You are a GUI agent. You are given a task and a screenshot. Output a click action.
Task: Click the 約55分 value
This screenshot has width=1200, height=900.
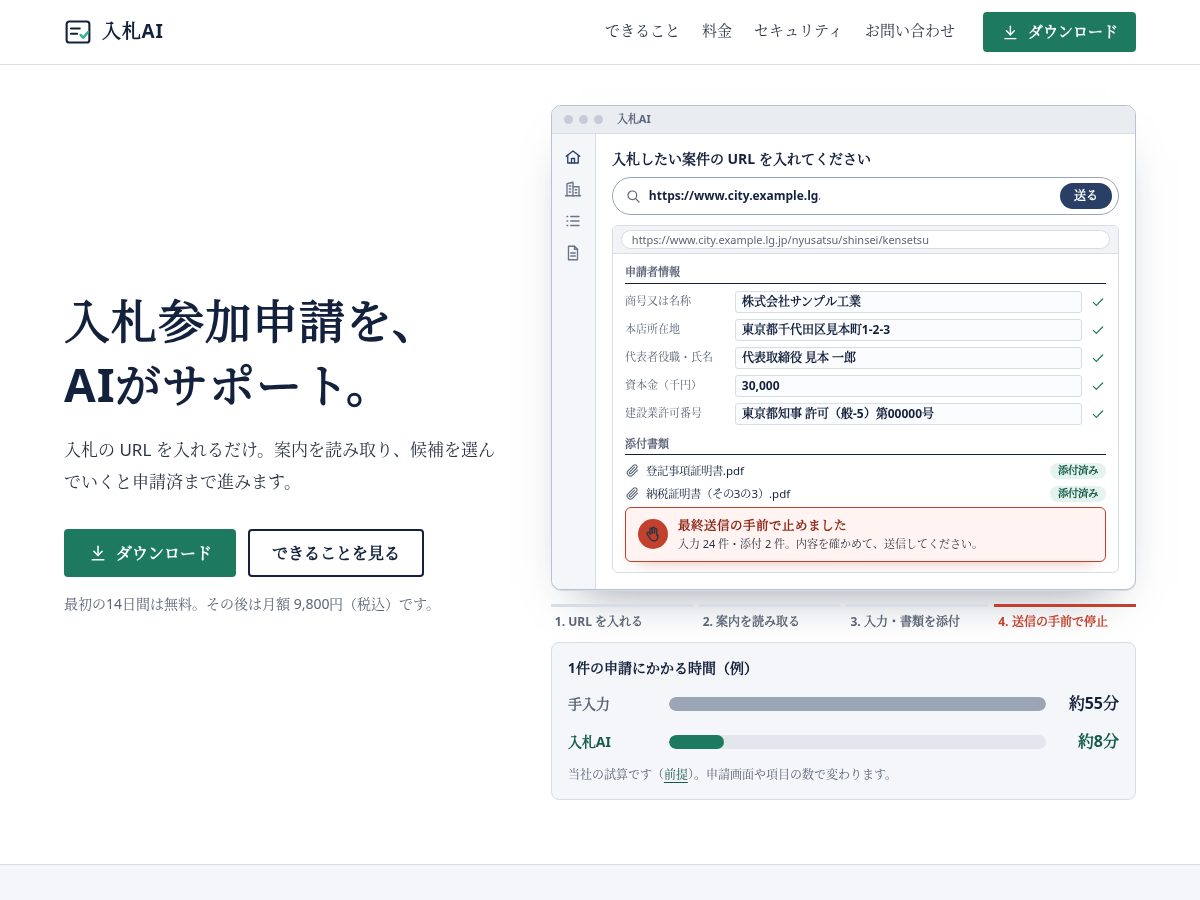1093,704
